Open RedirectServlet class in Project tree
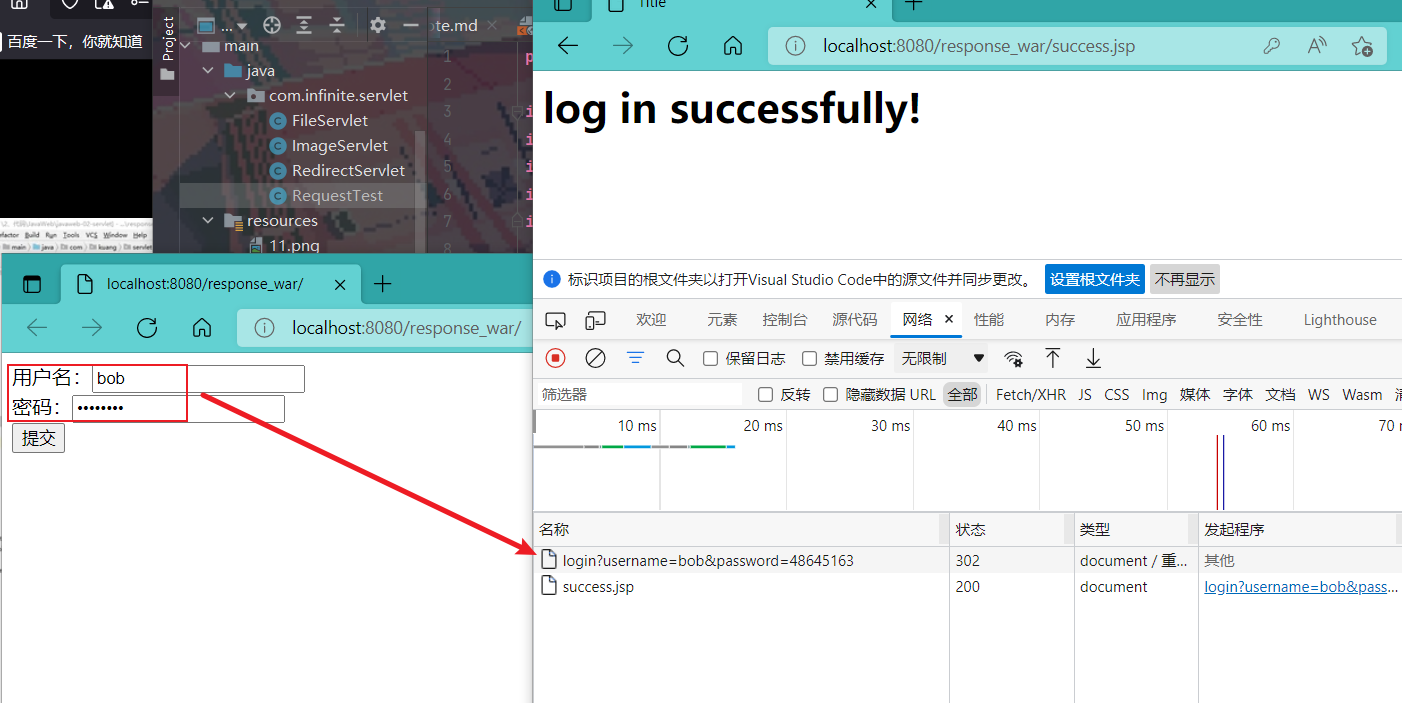 point(338,171)
